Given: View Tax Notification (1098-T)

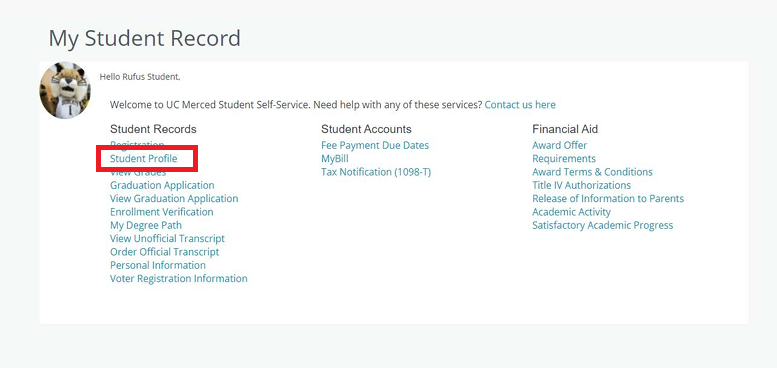Looking at the screenshot, I should point(376,172).
